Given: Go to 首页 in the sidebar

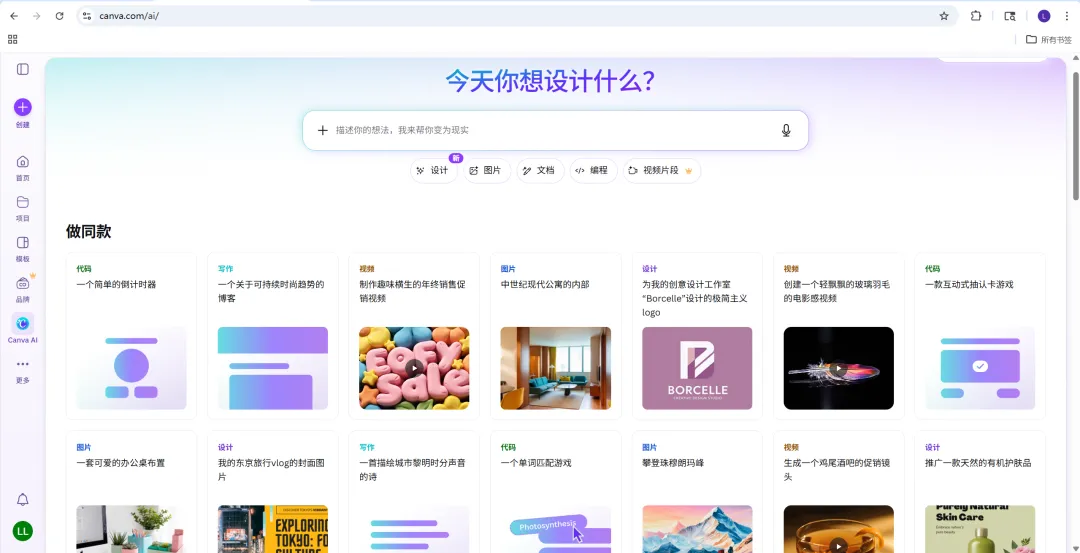Looking at the screenshot, I should (x=23, y=167).
